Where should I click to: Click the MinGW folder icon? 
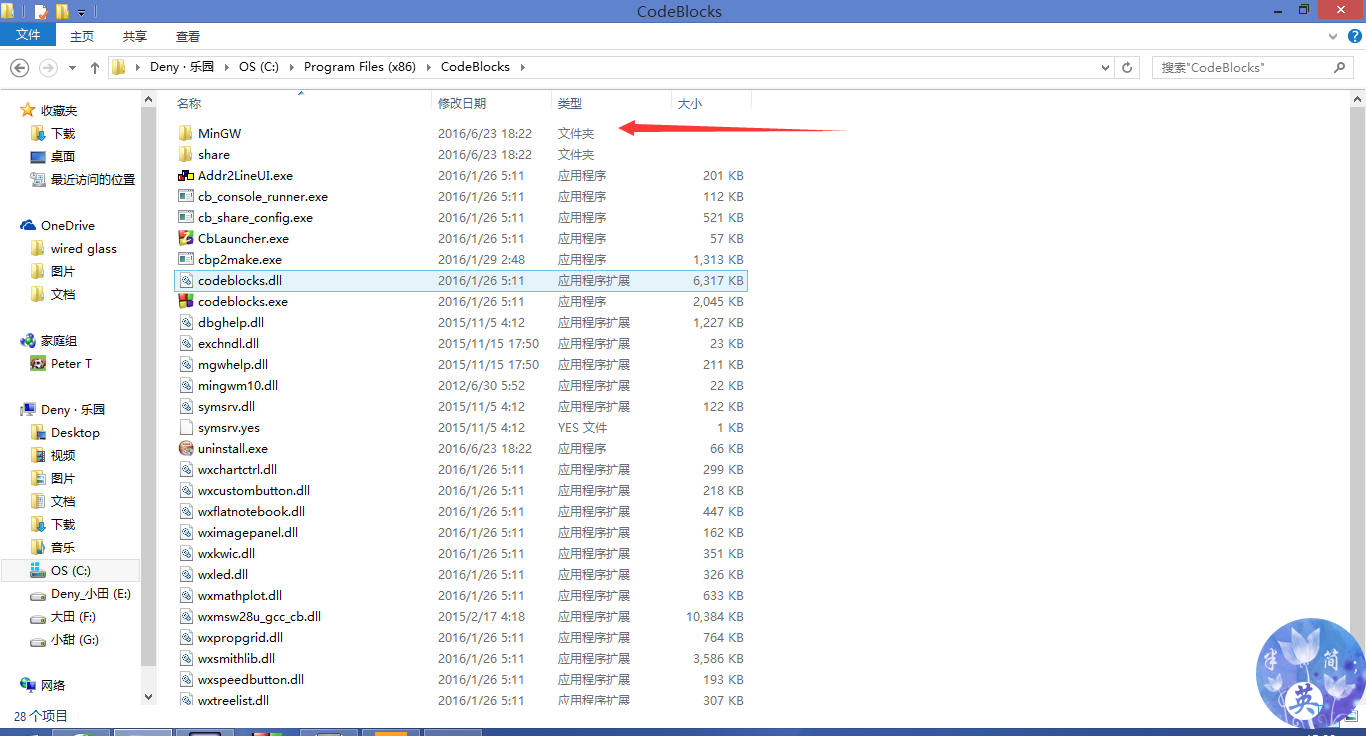[185, 133]
